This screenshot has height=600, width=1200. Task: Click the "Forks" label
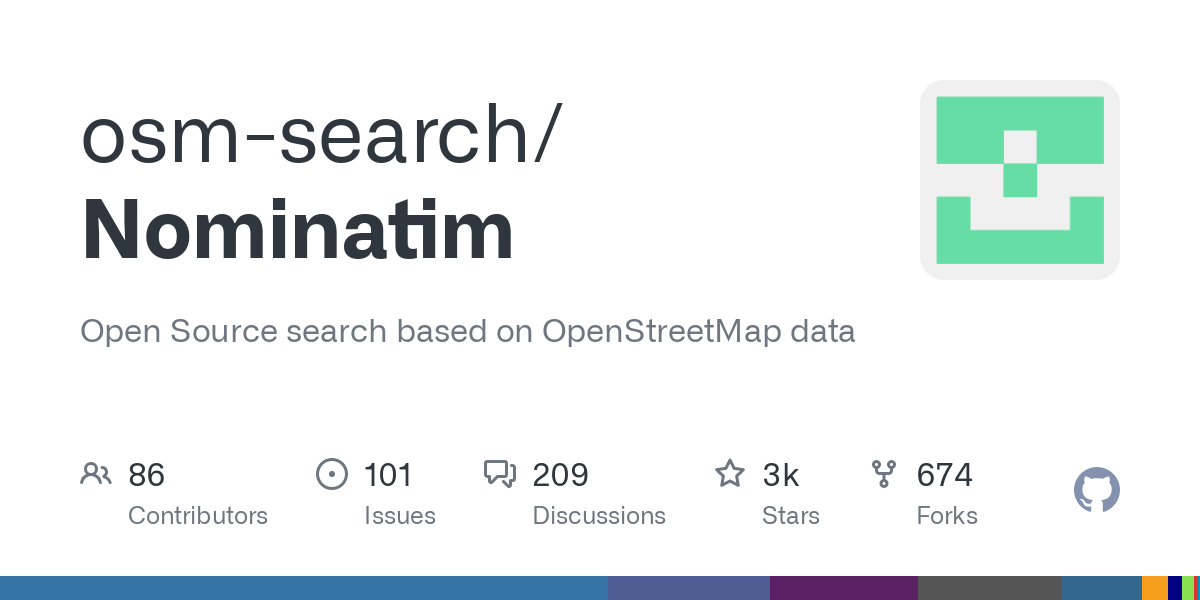click(x=947, y=516)
